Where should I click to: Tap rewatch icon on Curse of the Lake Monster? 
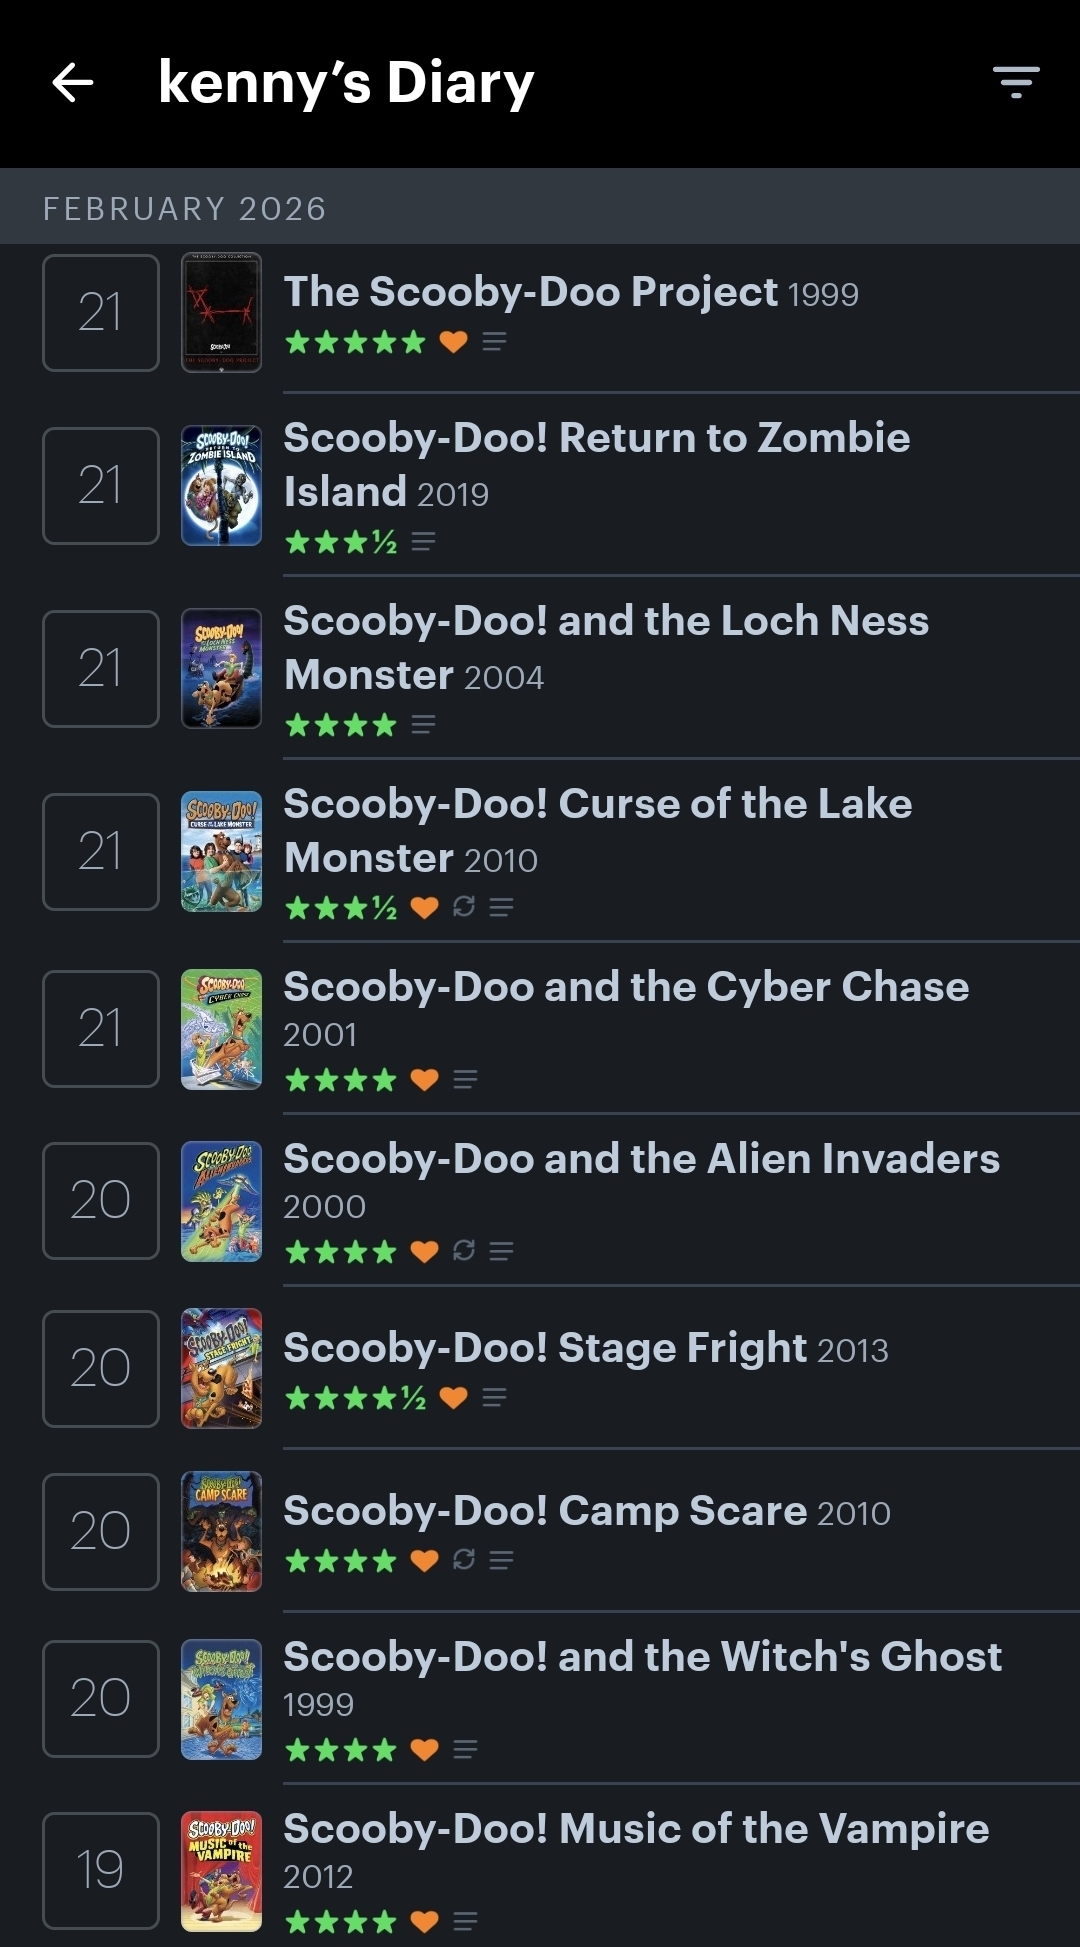[463, 907]
